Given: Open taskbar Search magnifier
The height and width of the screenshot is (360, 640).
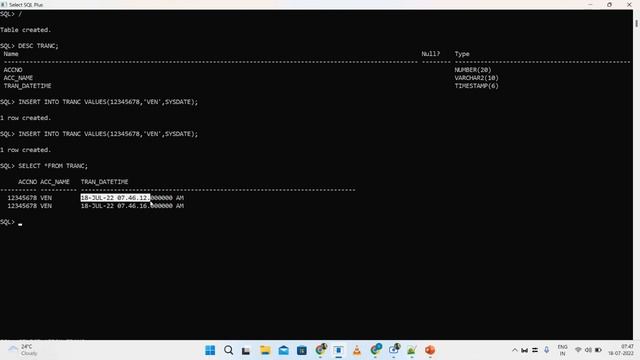Looking at the screenshot, I should pos(229,350).
